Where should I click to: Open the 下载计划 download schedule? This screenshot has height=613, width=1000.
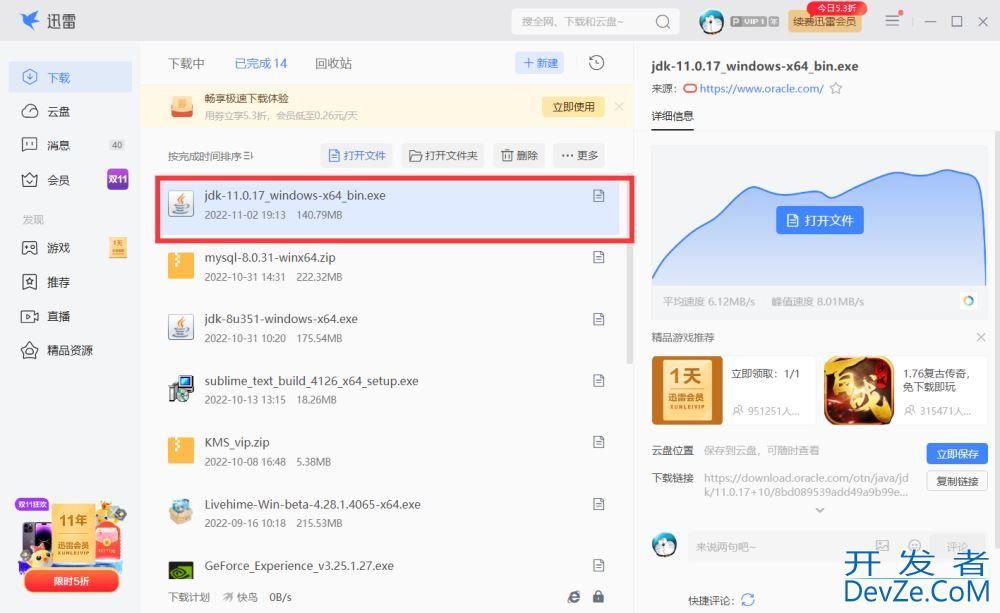coord(189,597)
